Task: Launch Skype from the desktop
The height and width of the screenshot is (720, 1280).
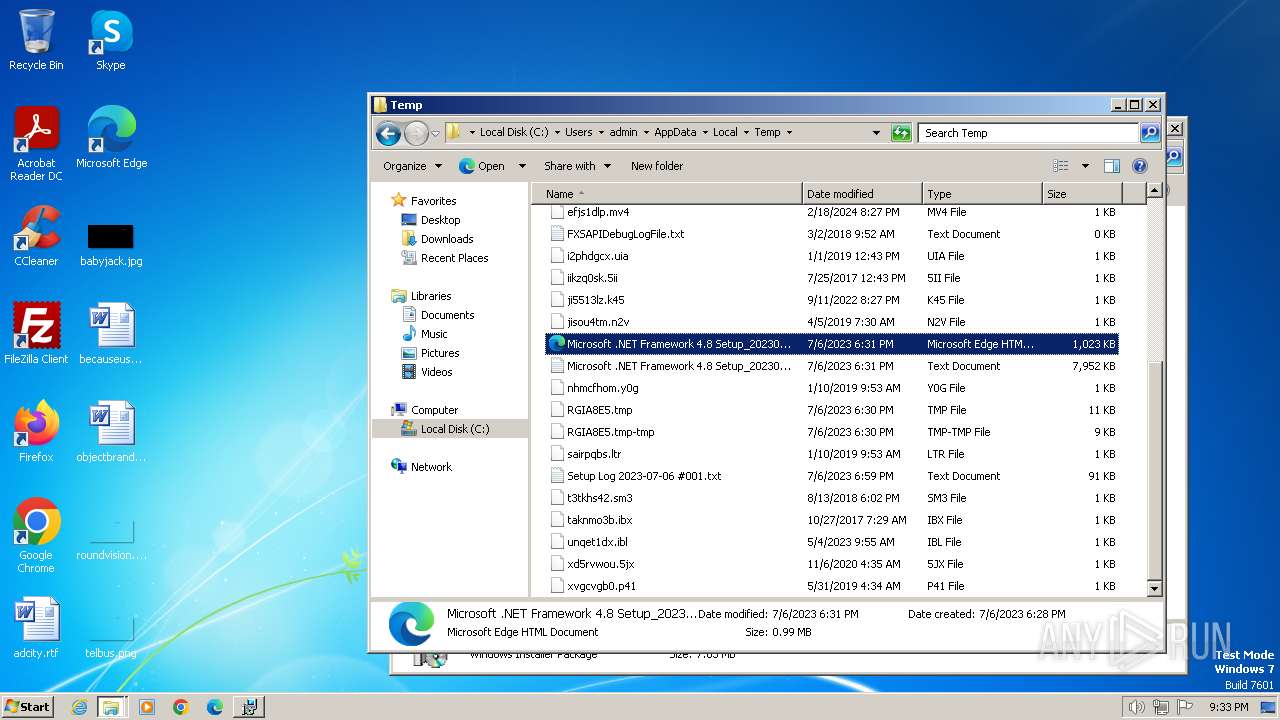Action: (x=110, y=40)
